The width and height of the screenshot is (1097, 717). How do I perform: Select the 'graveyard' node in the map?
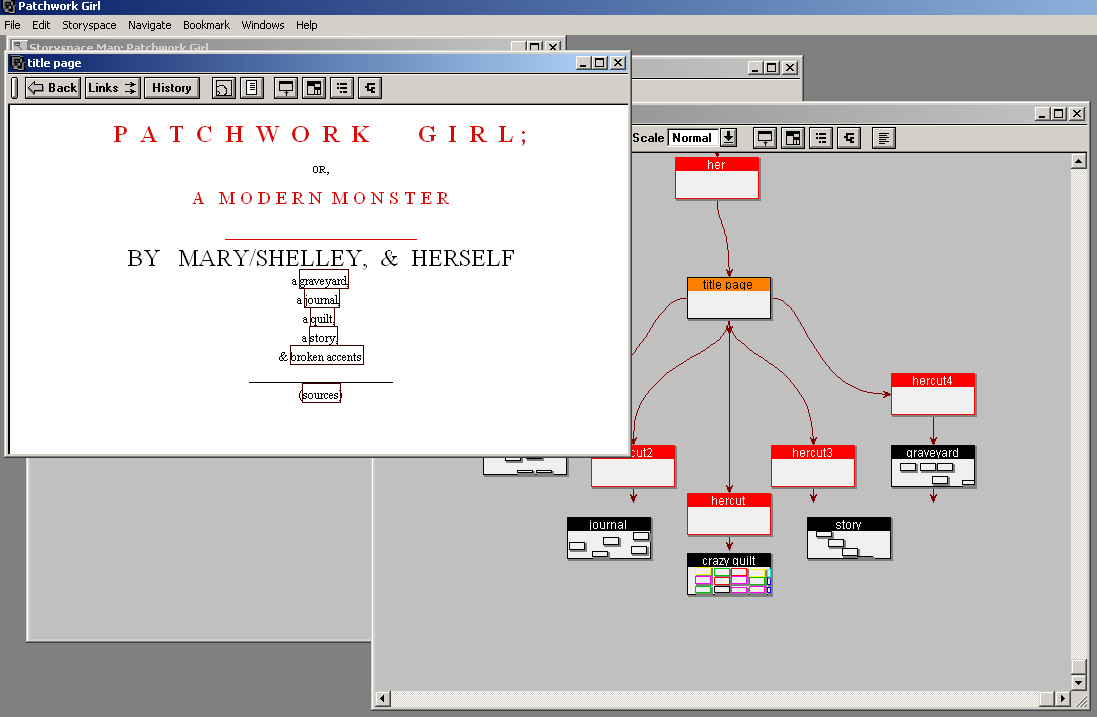pyautogui.click(x=933, y=466)
